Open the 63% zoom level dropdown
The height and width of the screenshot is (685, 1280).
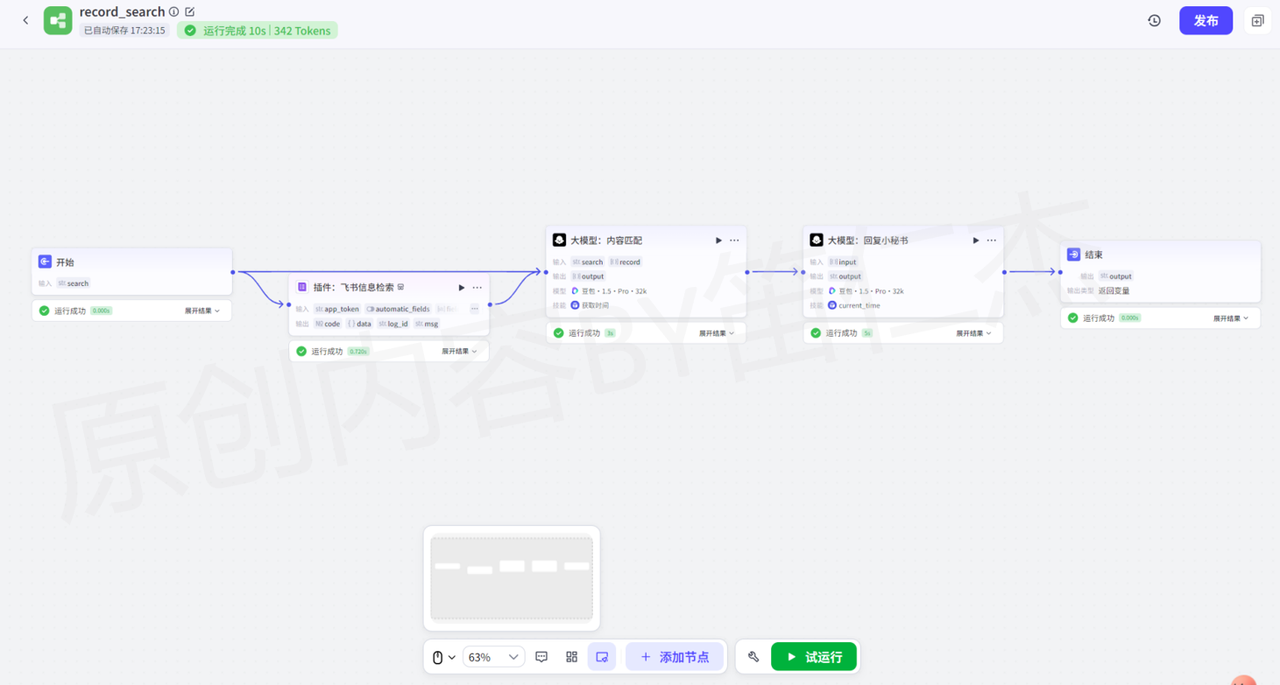pos(494,657)
